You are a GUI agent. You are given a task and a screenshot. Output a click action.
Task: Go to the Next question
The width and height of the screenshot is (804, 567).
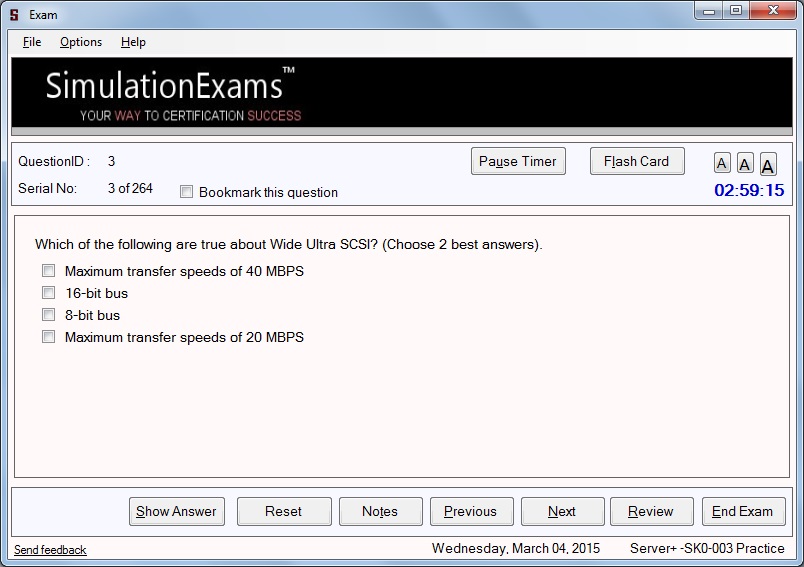click(562, 511)
